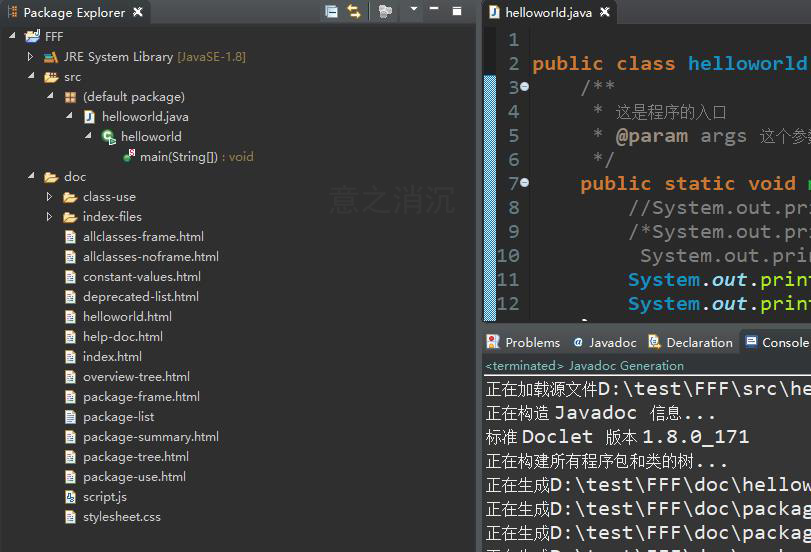Click terminated Javadoc Generation console label
811x552 pixels.
click(x=584, y=366)
